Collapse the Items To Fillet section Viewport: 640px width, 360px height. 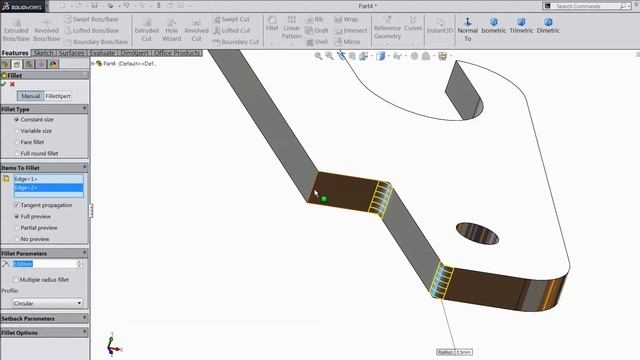[85, 167]
